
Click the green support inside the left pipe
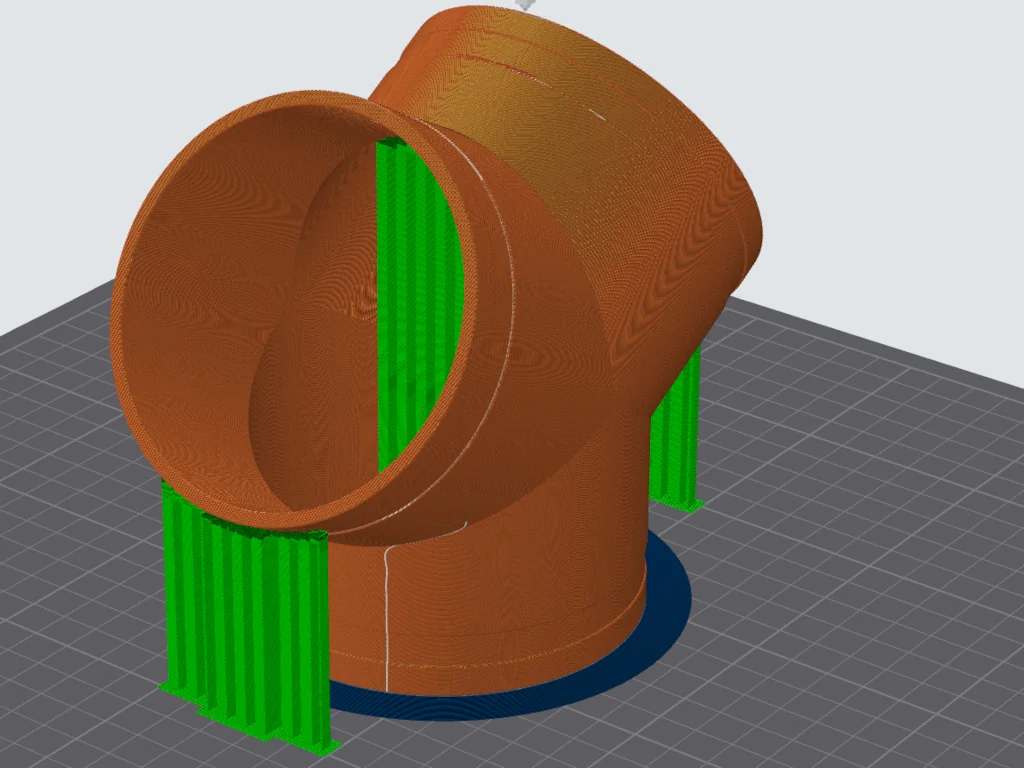[418, 300]
